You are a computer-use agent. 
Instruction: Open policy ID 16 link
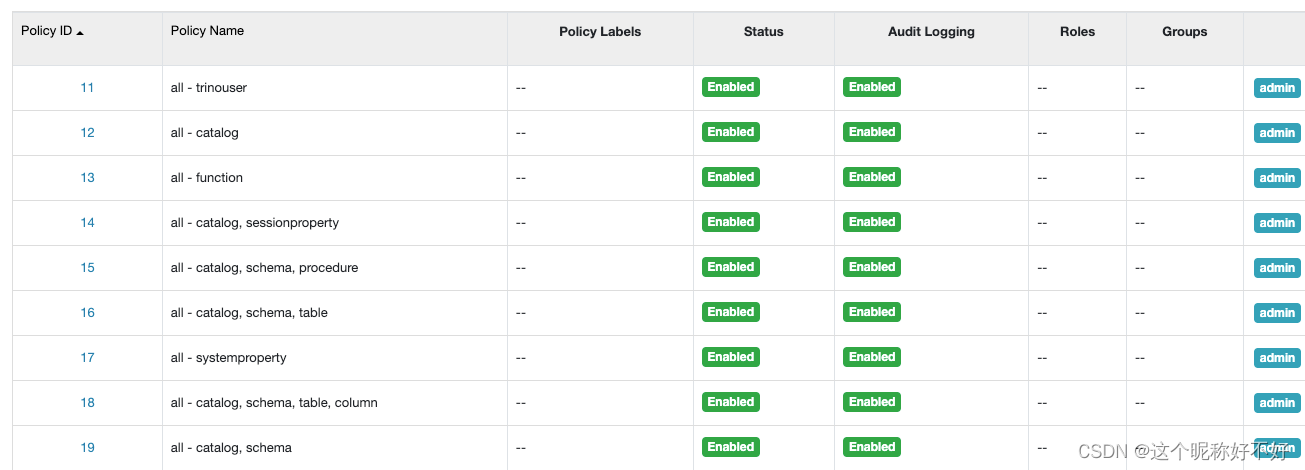[x=87, y=312]
